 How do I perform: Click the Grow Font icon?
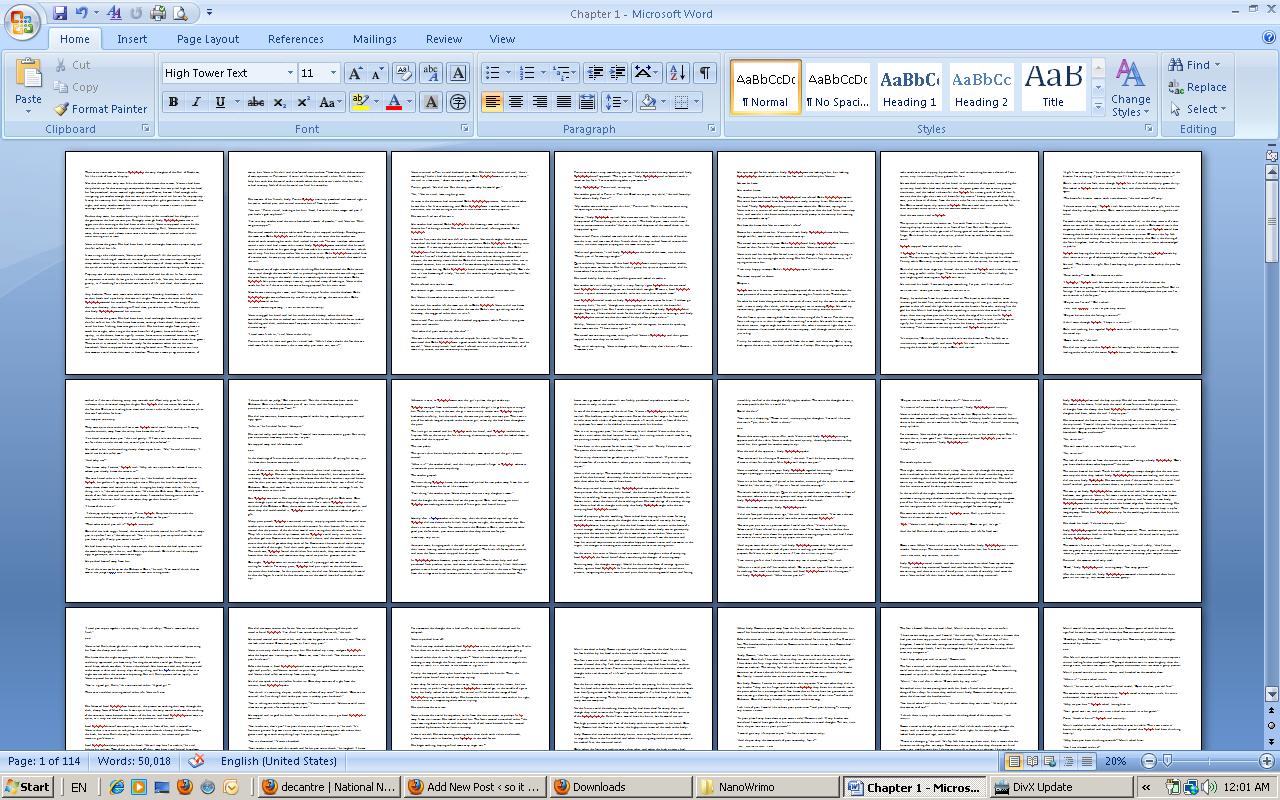pos(355,73)
